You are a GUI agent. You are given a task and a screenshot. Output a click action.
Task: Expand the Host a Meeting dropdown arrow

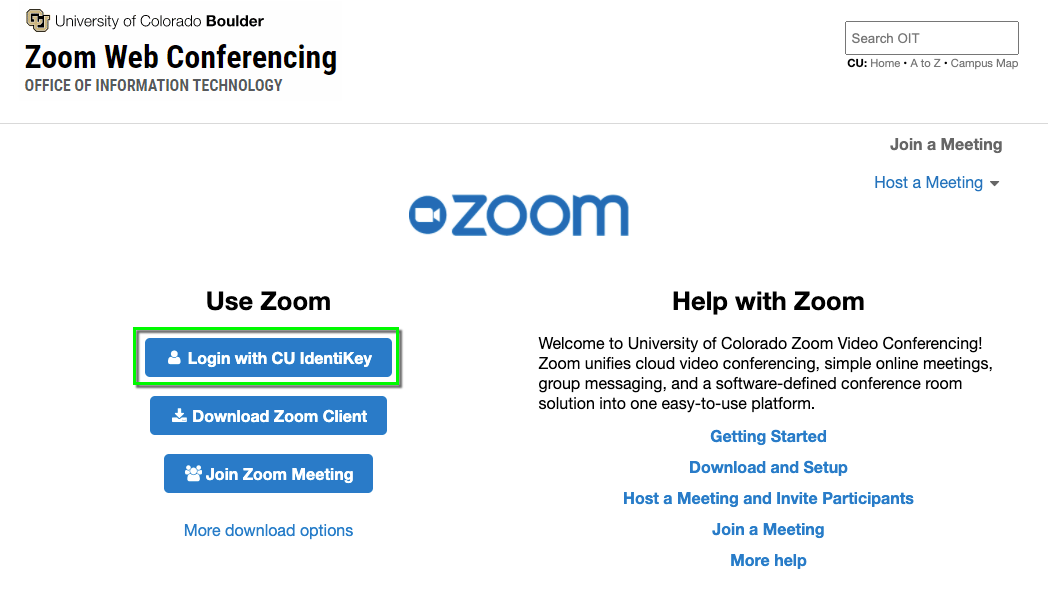pyautogui.click(x=995, y=184)
